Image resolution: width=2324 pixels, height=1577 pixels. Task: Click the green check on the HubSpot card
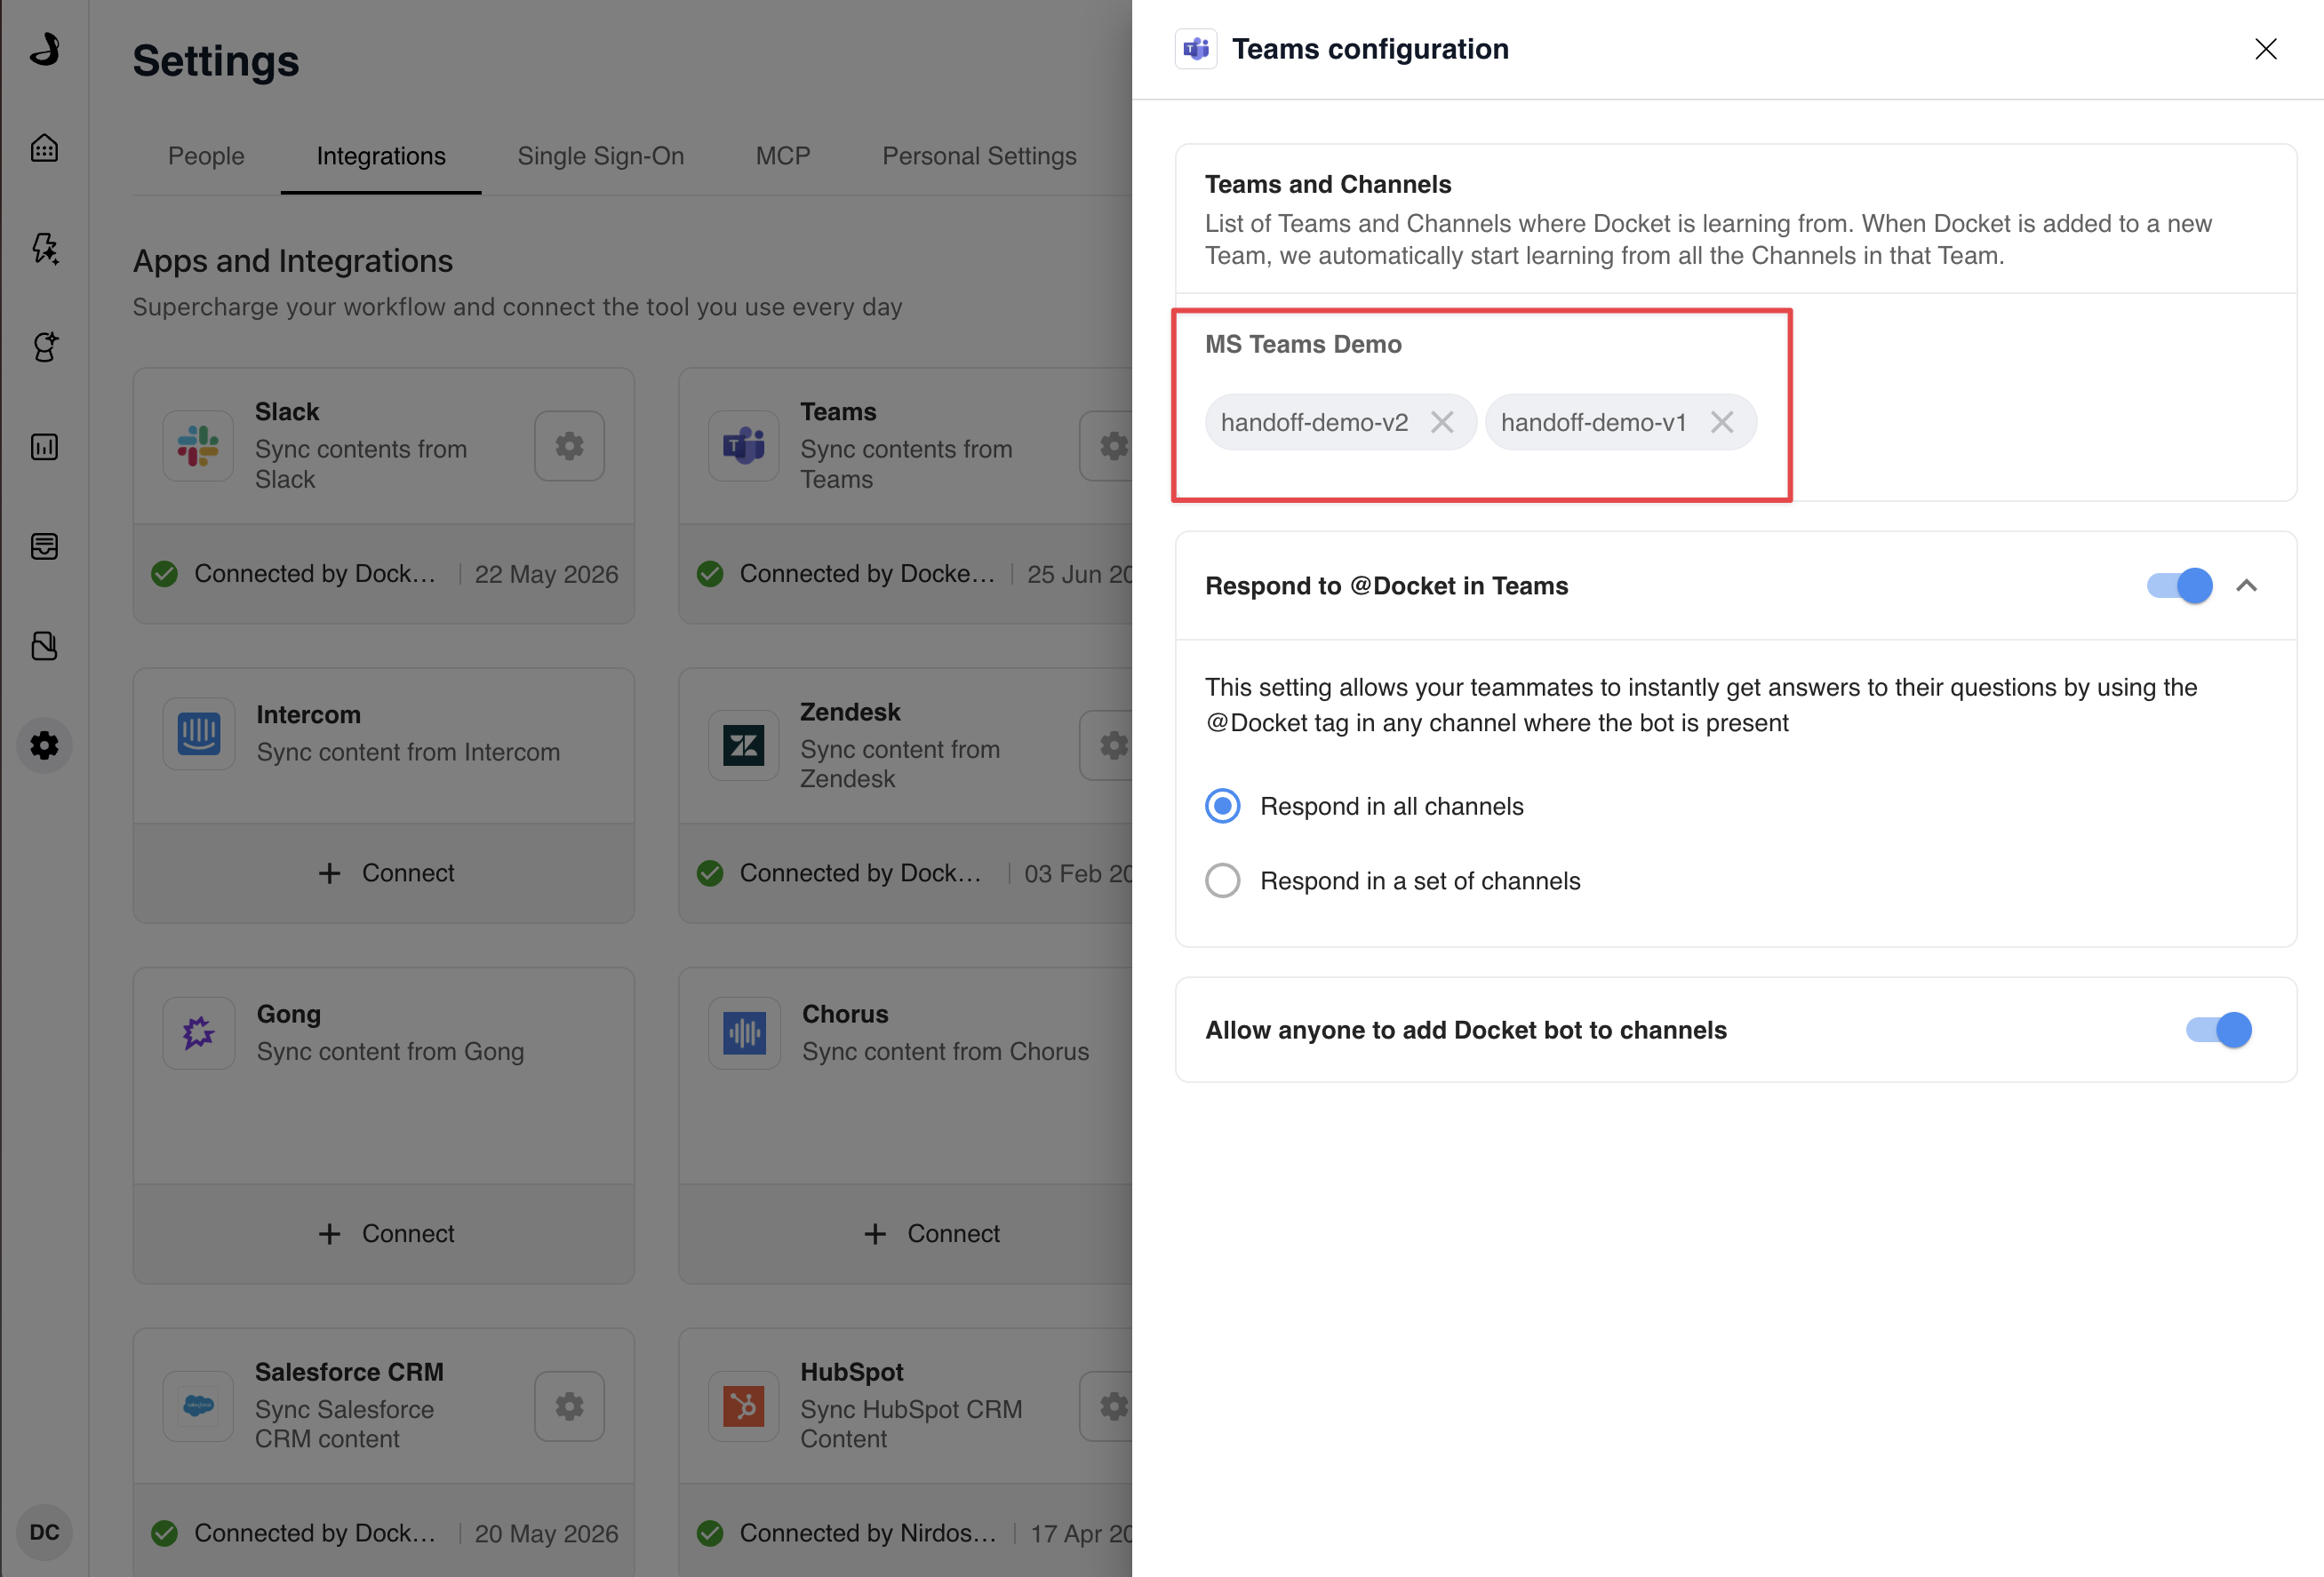[710, 1533]
